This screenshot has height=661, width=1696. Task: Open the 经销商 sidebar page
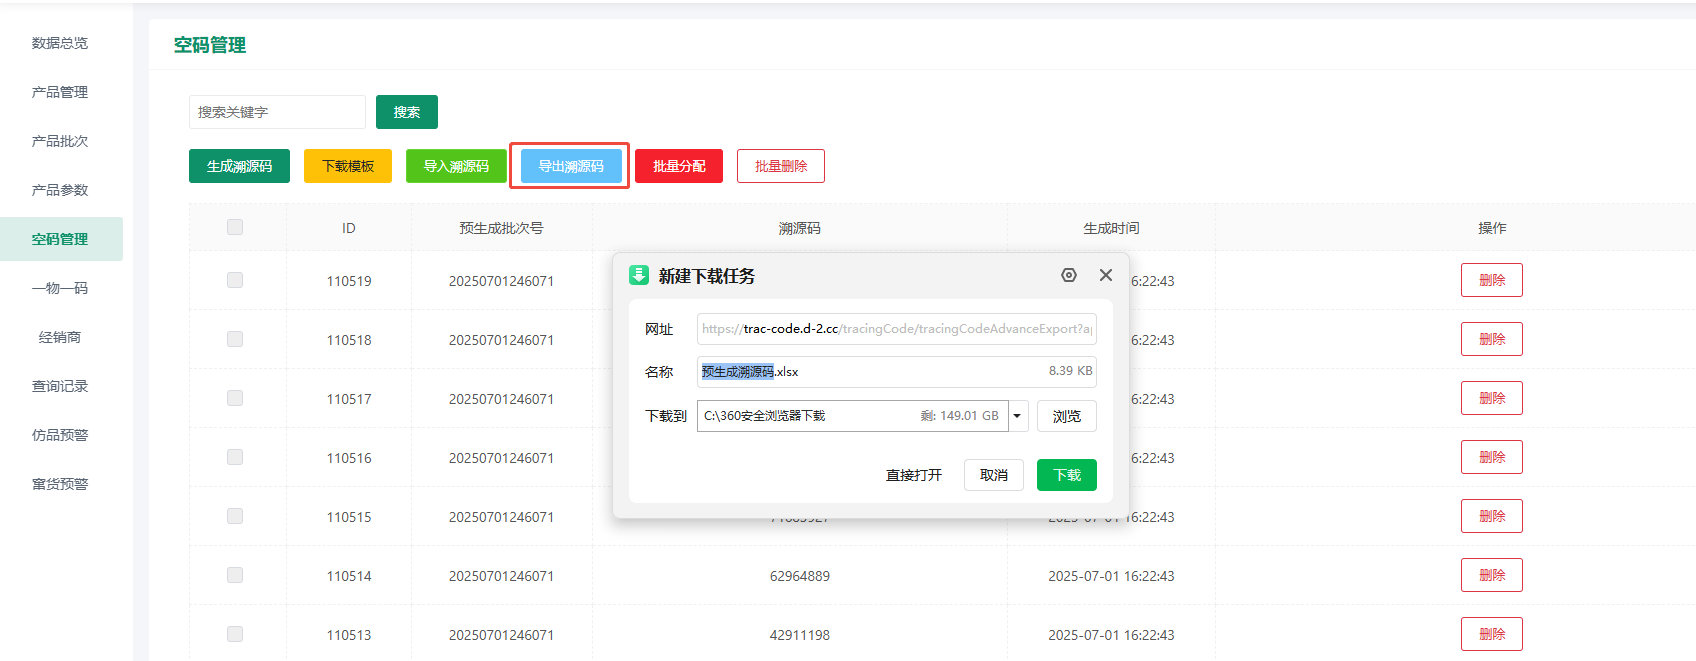coord(60,337)
